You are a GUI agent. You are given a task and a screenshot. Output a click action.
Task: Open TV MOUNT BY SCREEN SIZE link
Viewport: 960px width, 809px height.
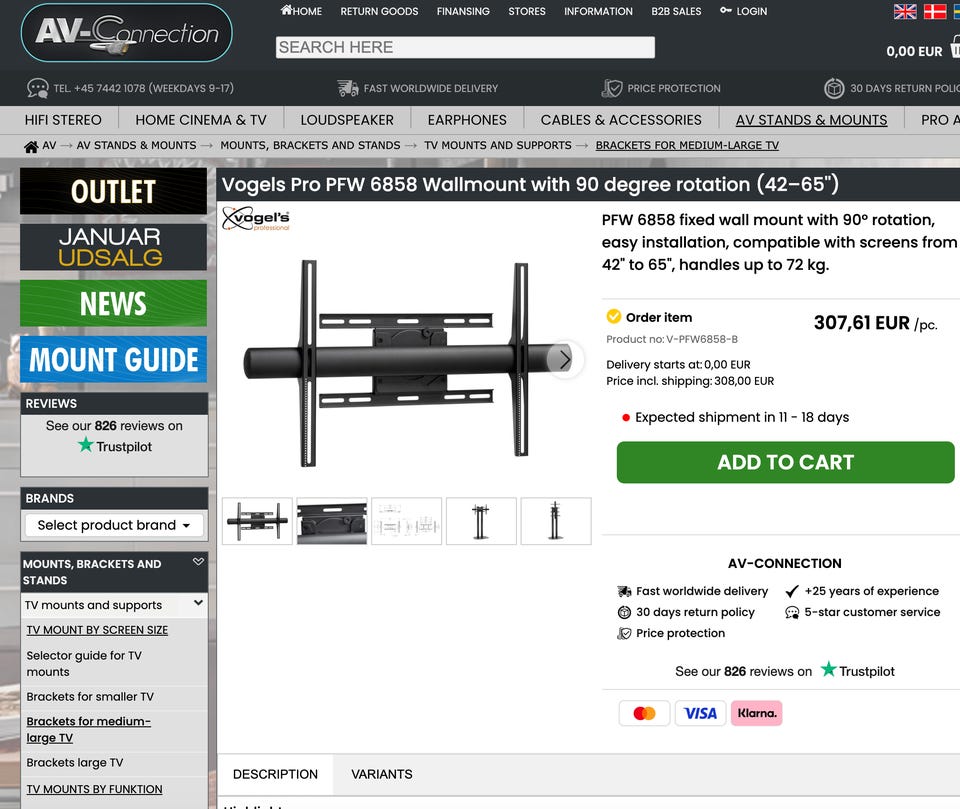coord(97,630)
